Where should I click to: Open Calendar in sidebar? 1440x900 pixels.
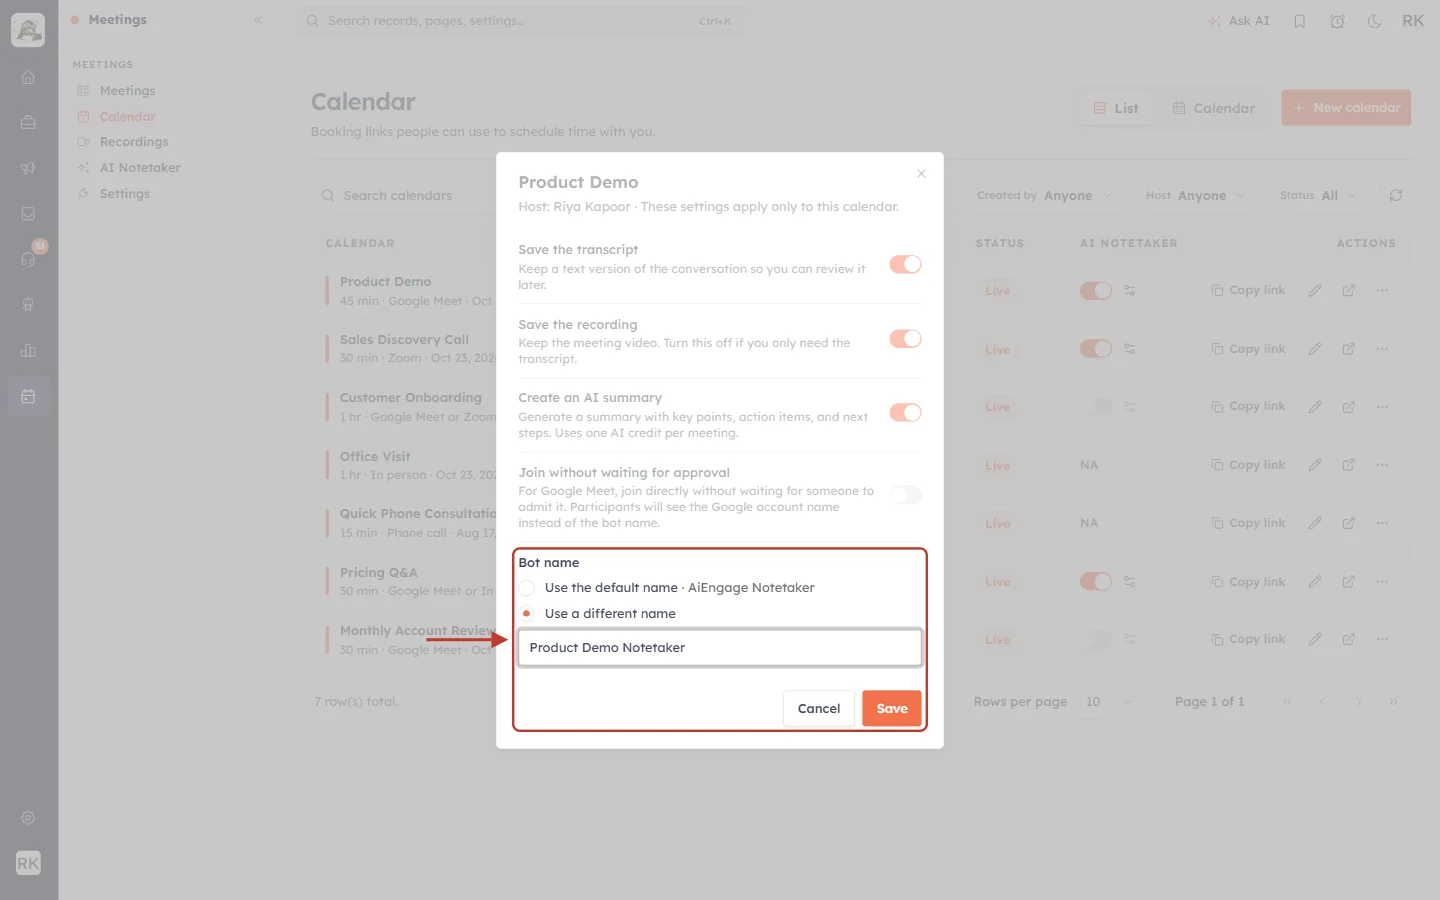tap(127, 117)
